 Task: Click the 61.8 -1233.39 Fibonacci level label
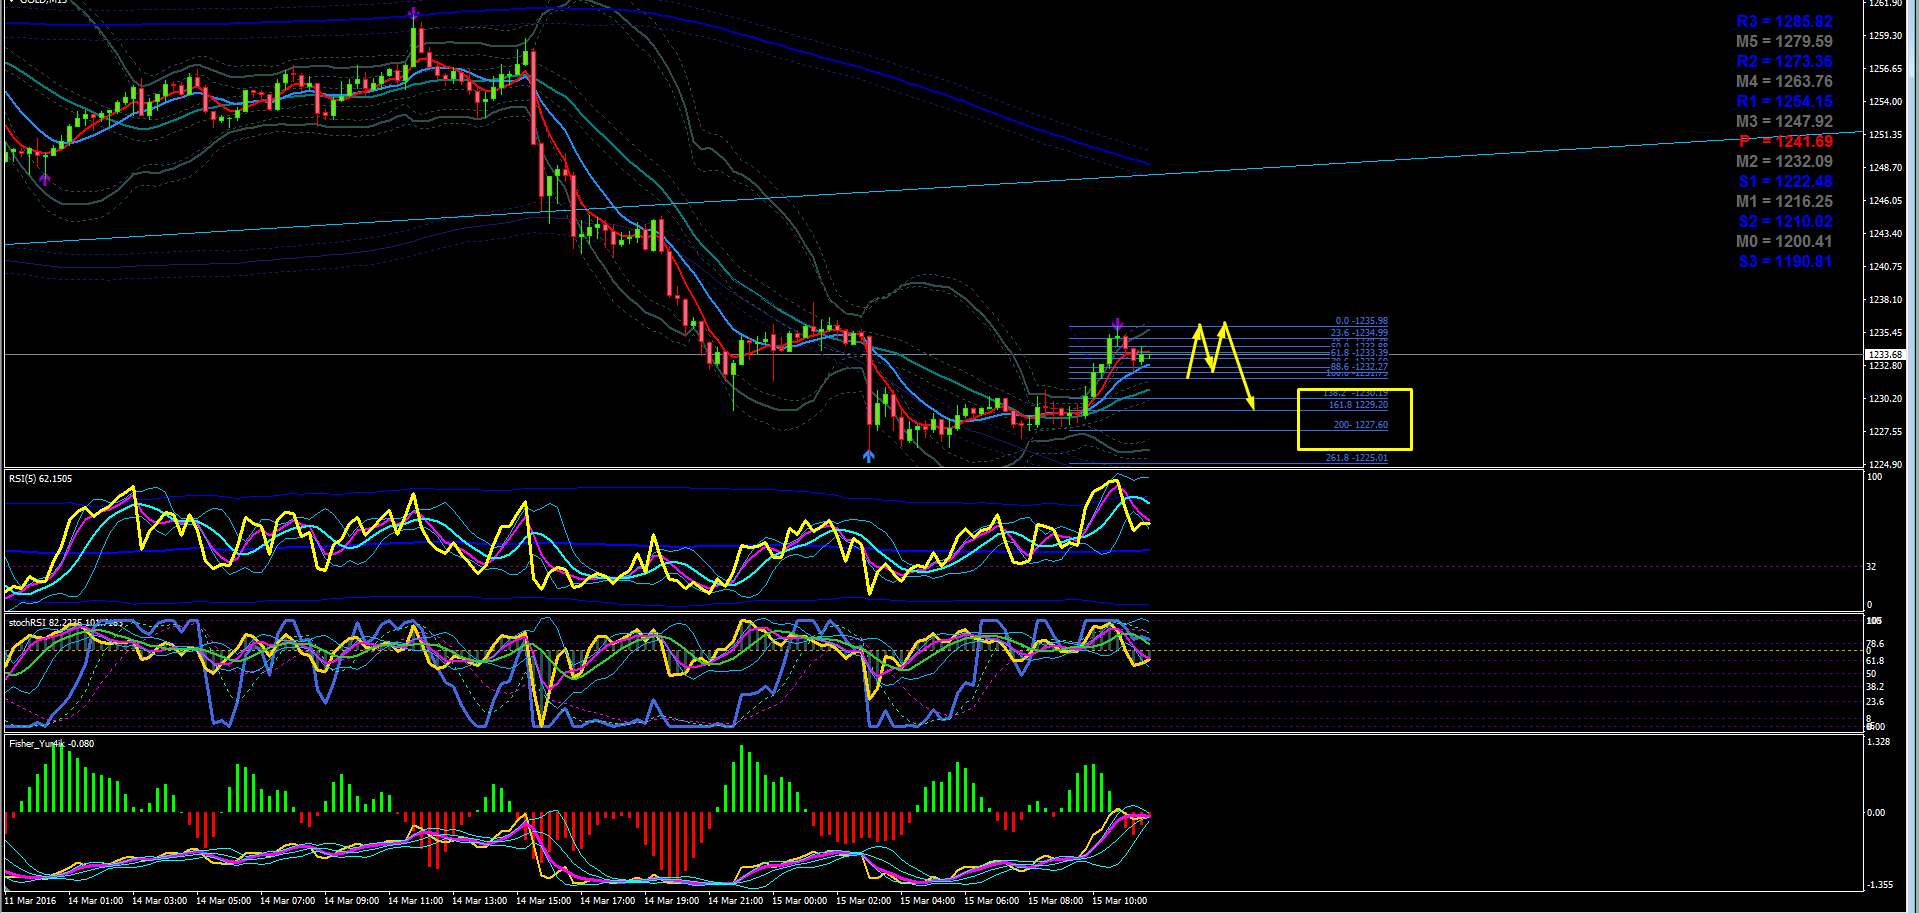[x=1359, y=353]
